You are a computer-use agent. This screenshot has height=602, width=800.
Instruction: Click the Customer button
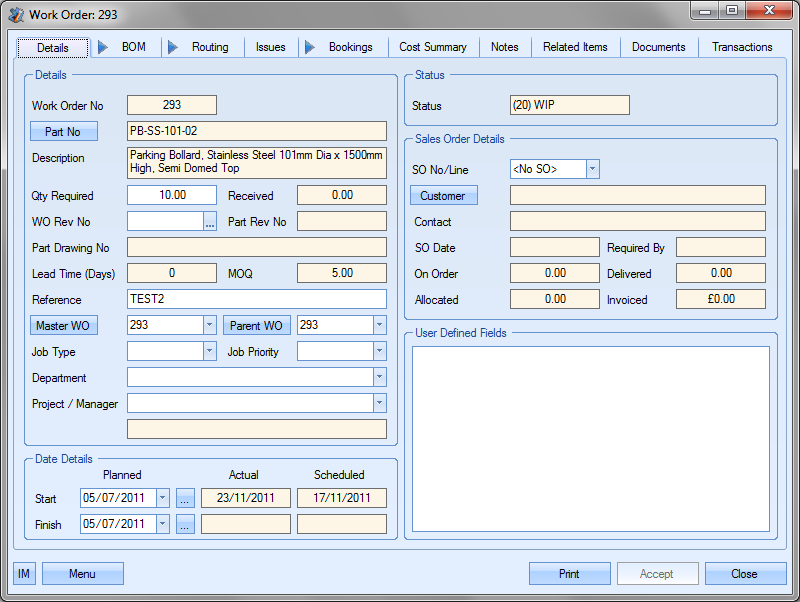[x=443, y=196]
